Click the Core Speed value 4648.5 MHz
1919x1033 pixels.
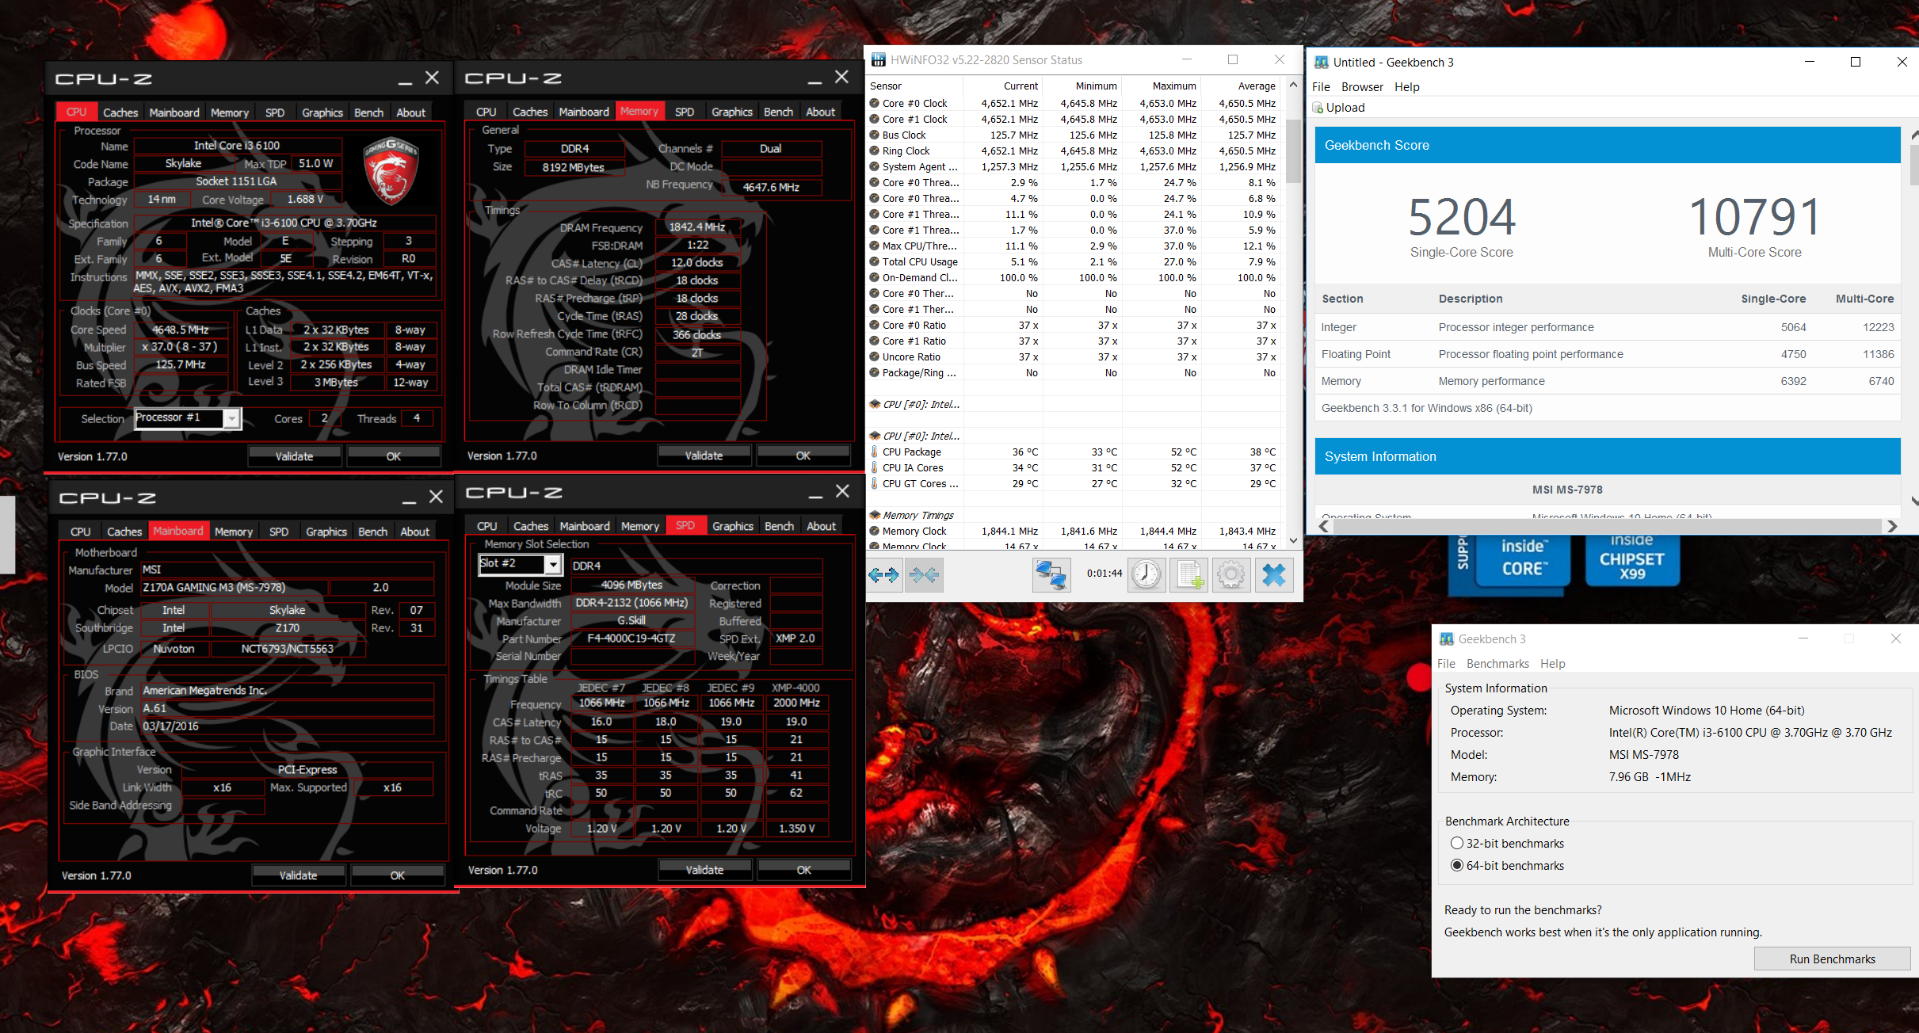point(180,330)
